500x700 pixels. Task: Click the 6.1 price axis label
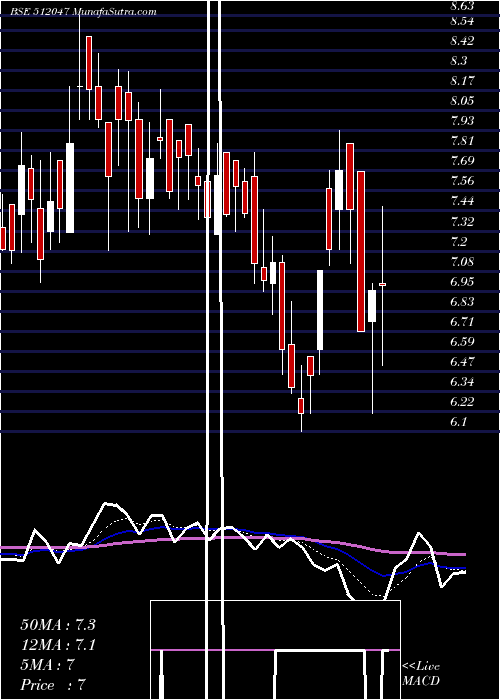458,421
